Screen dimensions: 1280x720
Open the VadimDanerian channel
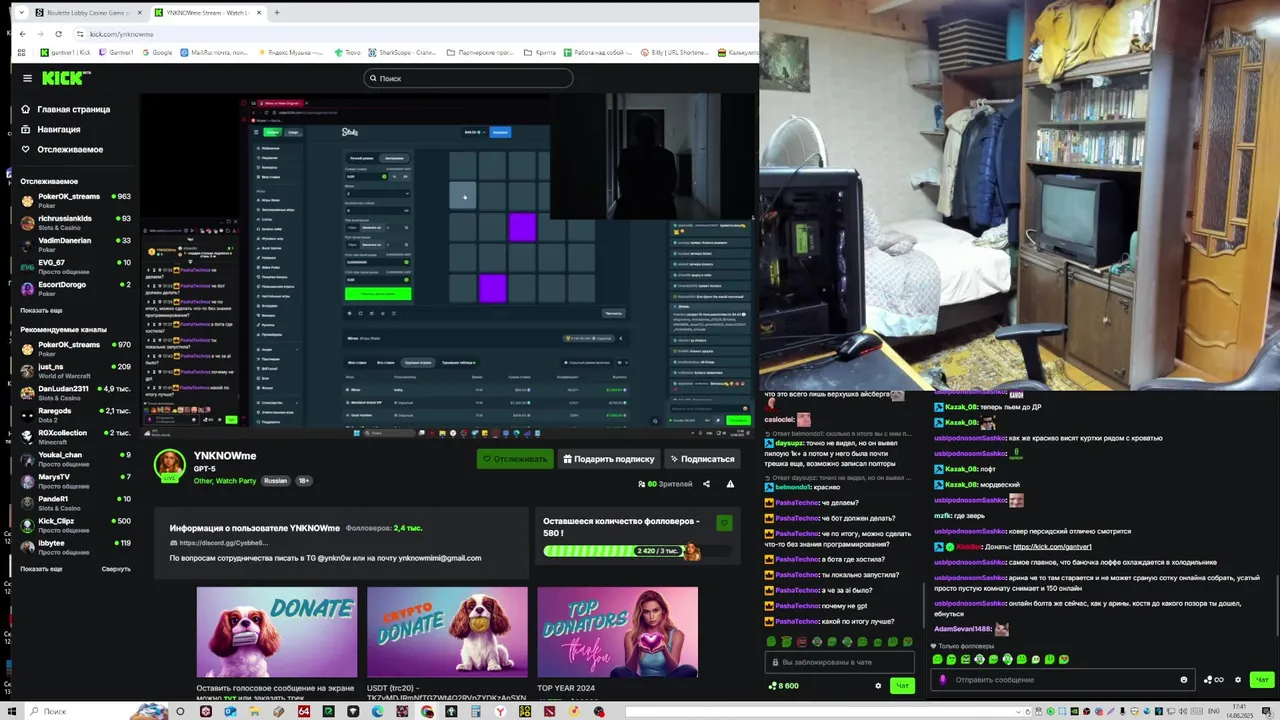pyautogui.click(x=76, y=244)
